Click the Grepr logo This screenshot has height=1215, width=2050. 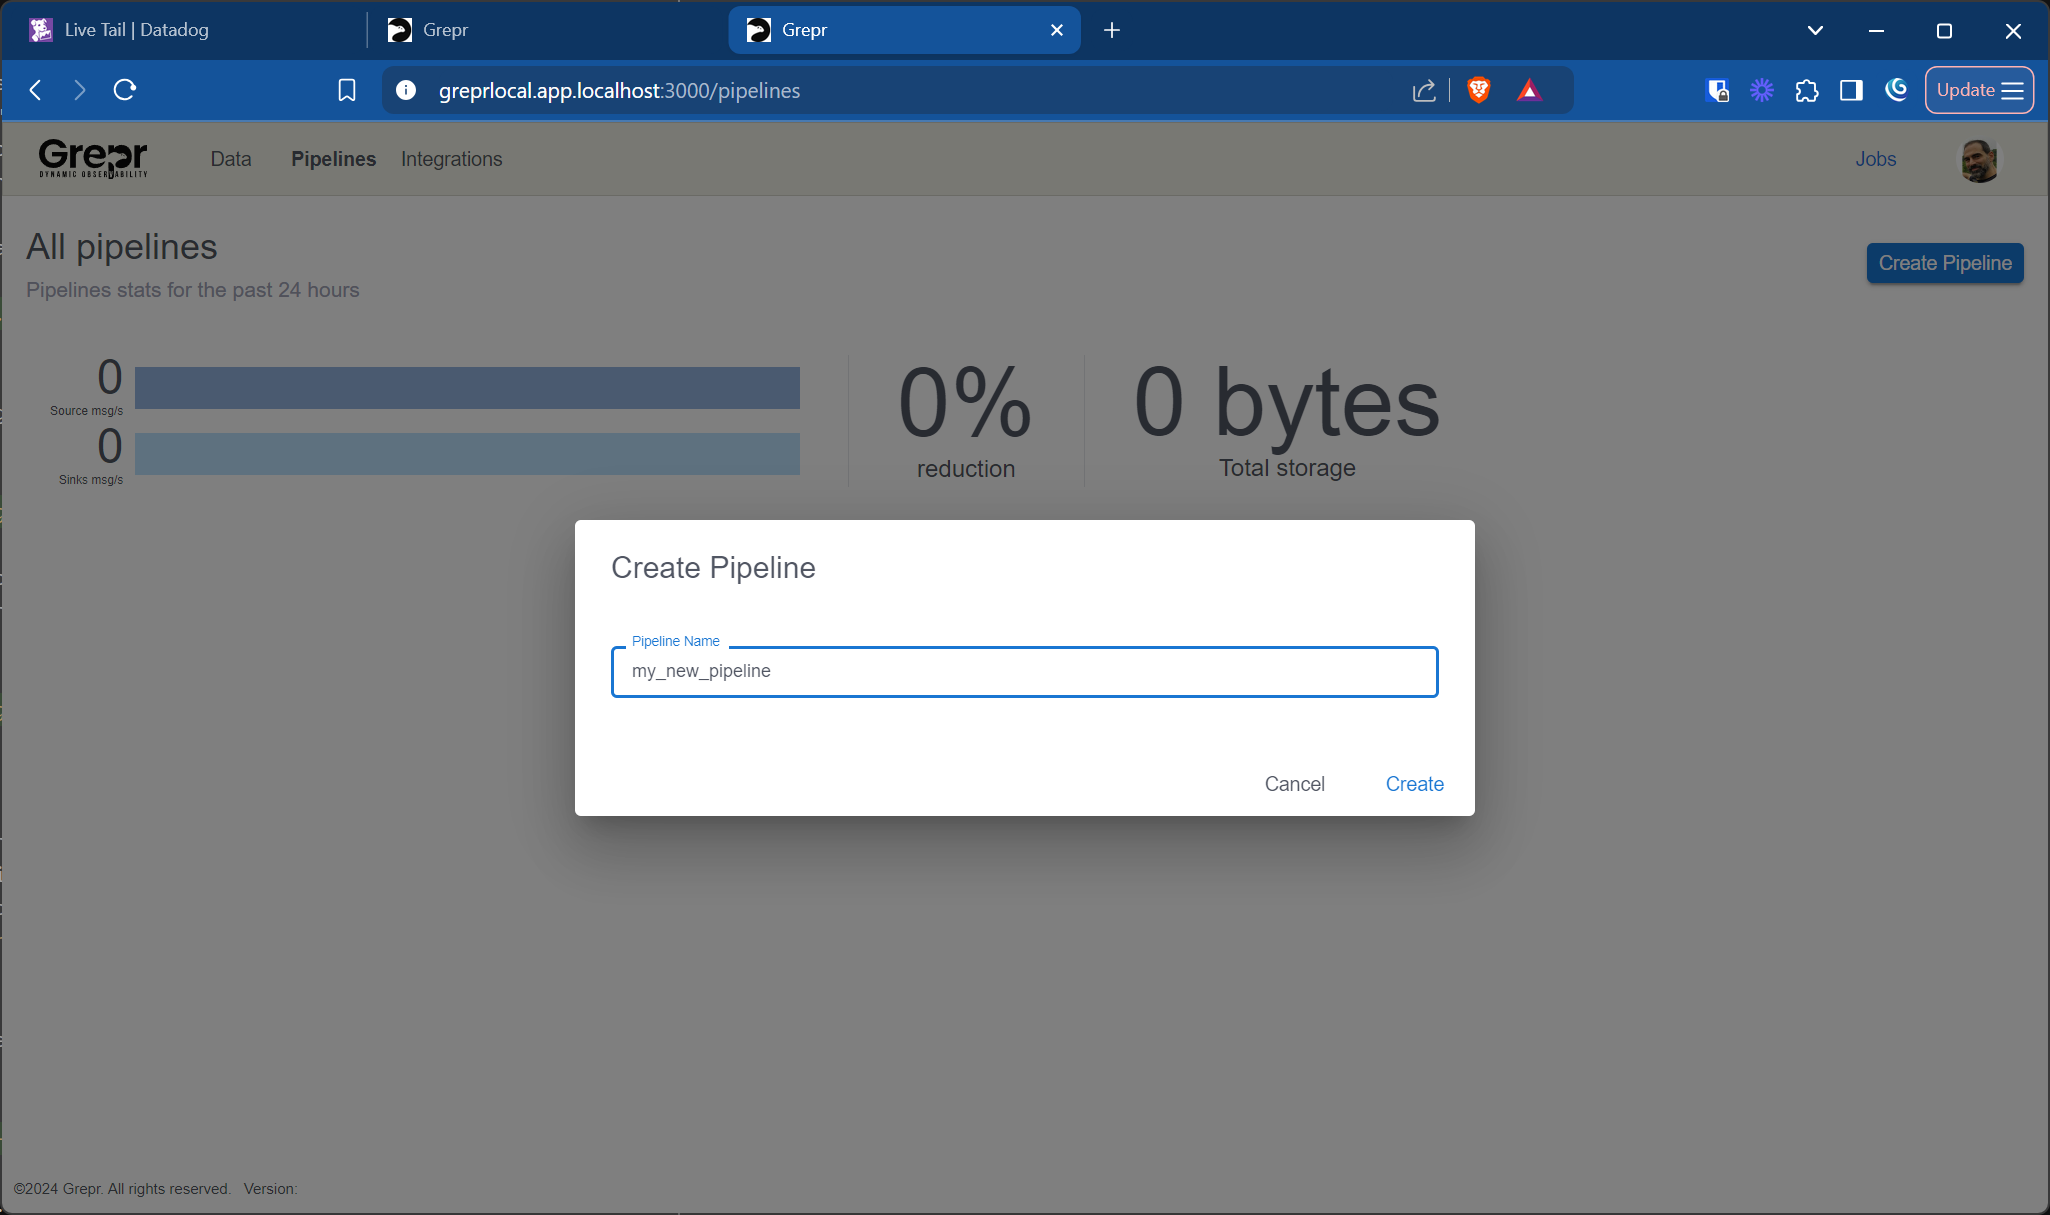[93, 159]
